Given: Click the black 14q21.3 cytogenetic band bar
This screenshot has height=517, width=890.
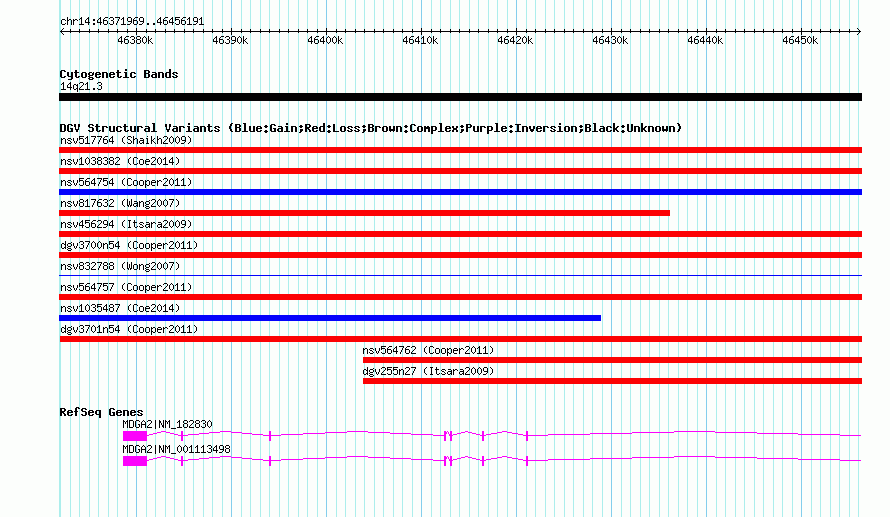Looking at the screenshot, I should [x=460, y=97].
